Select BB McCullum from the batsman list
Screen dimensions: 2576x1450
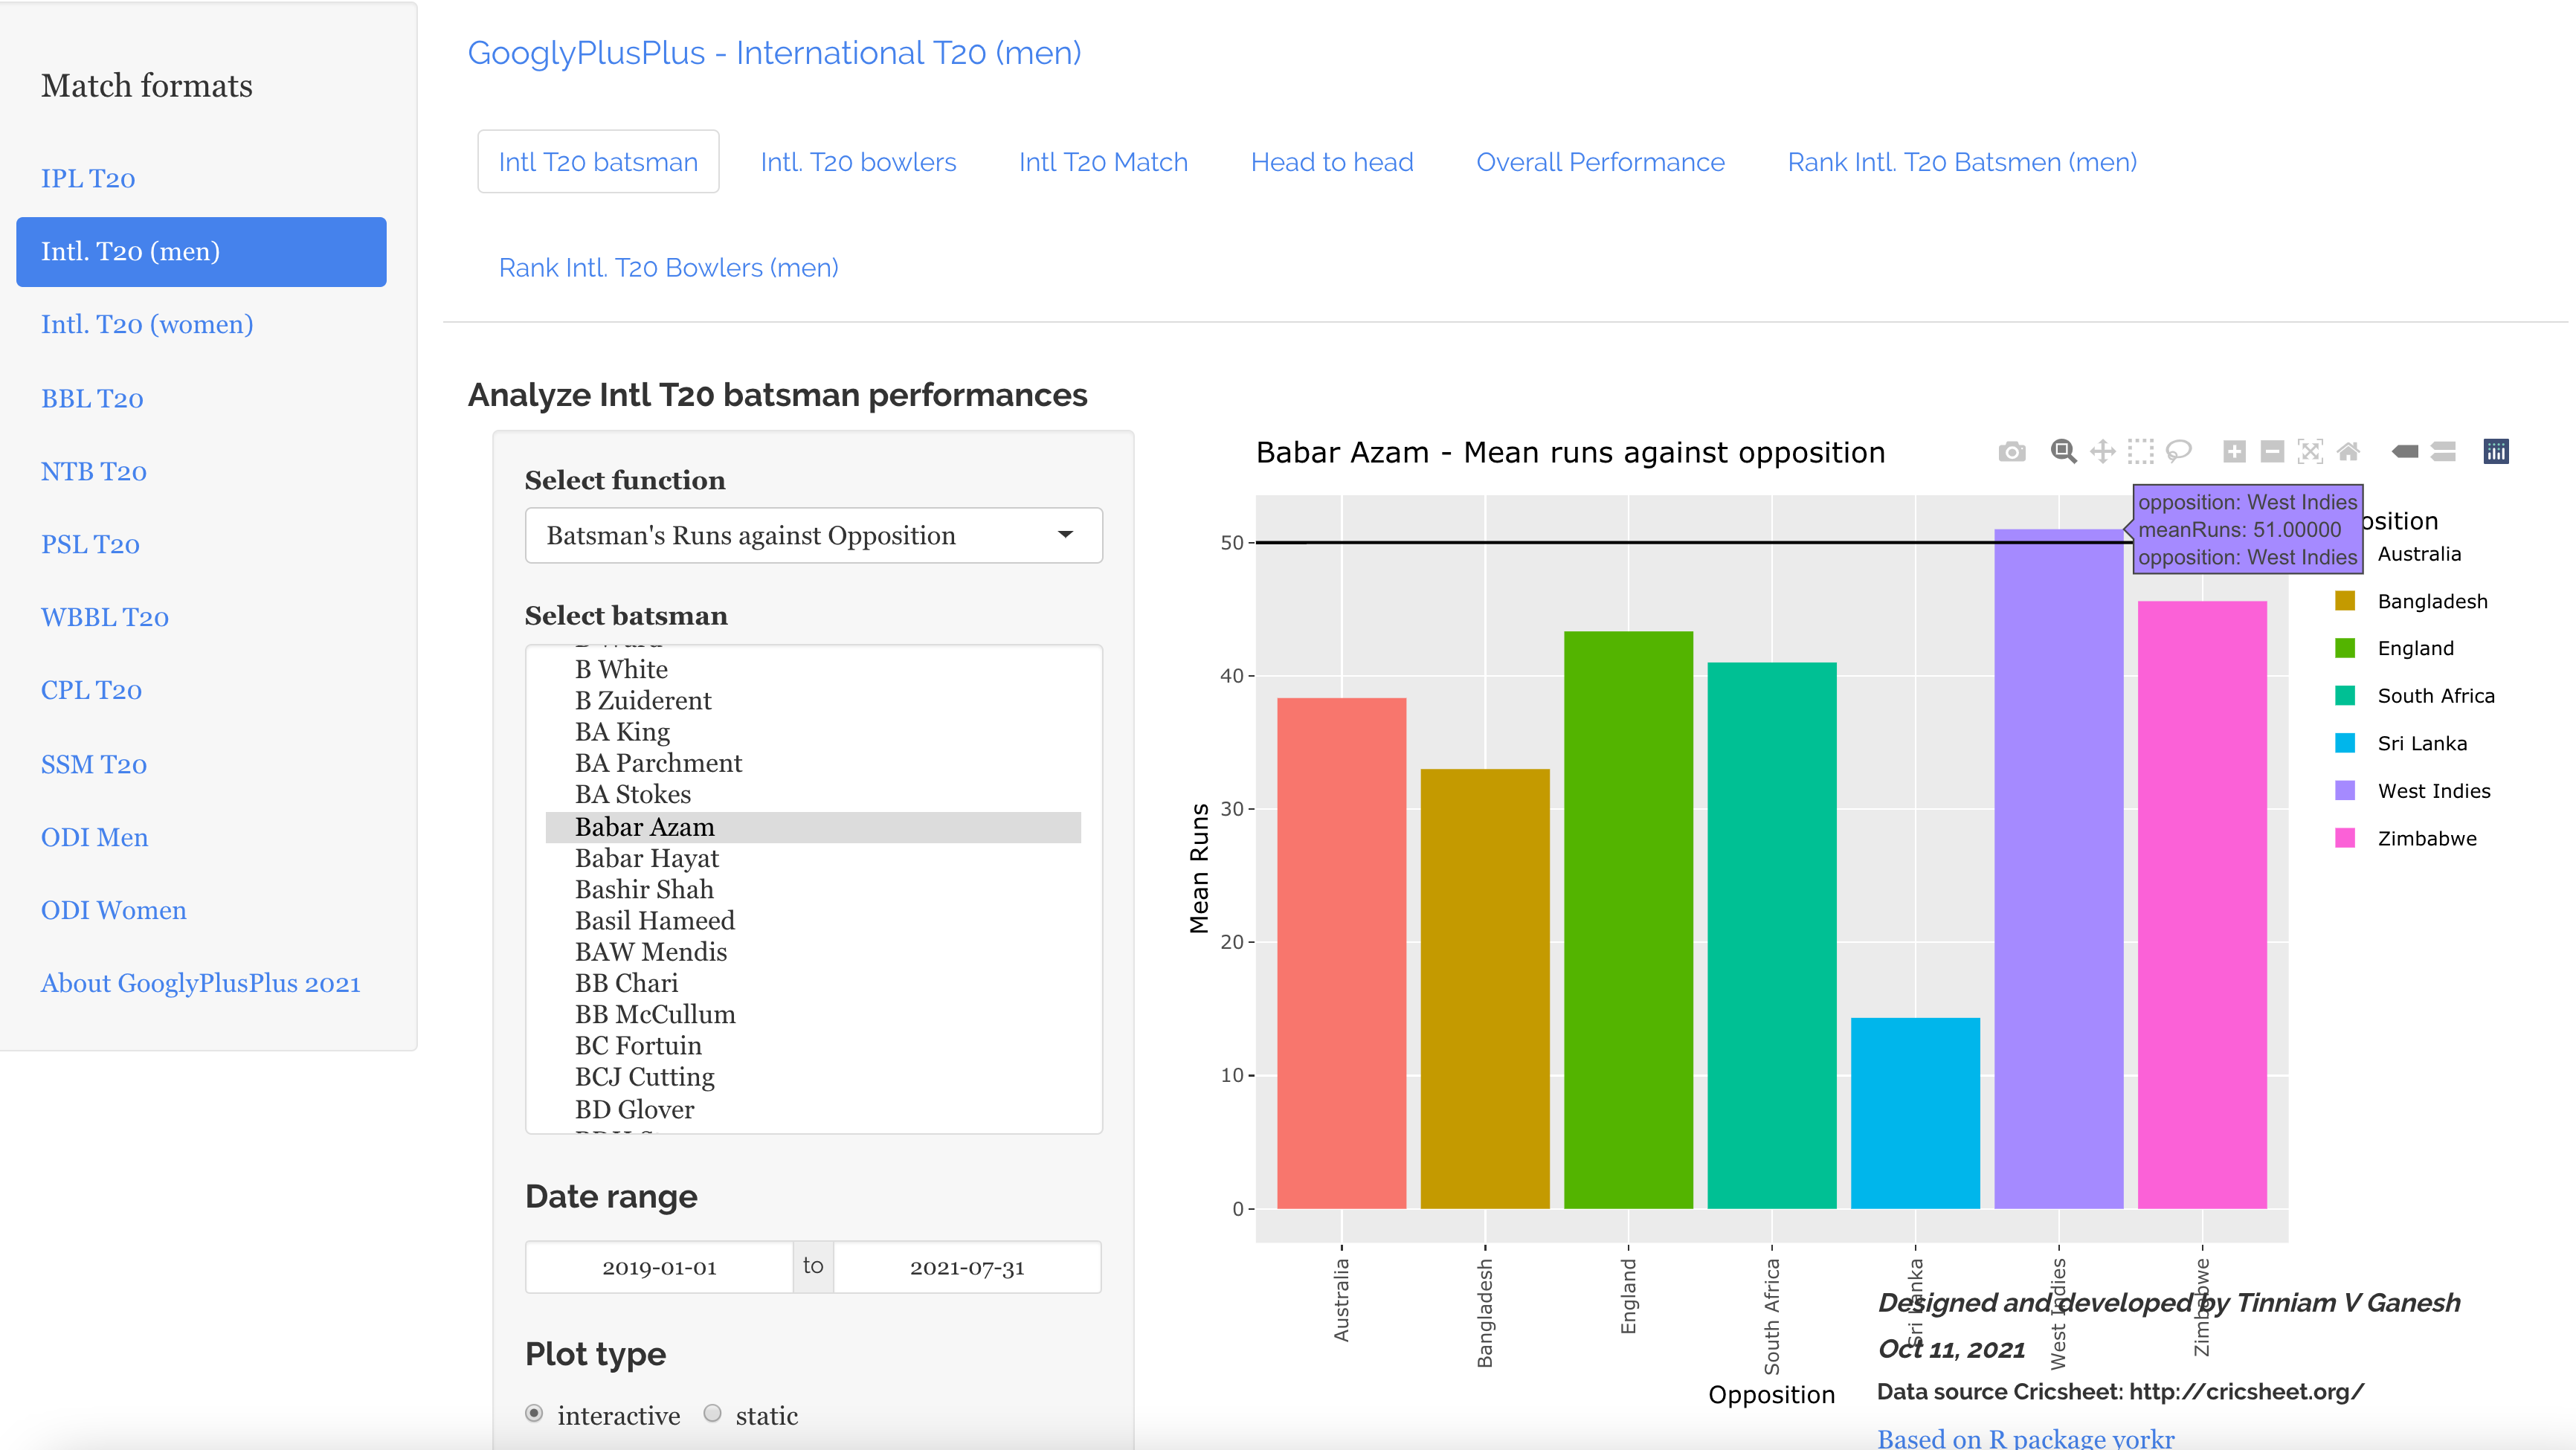click(x=655, y=1014)
